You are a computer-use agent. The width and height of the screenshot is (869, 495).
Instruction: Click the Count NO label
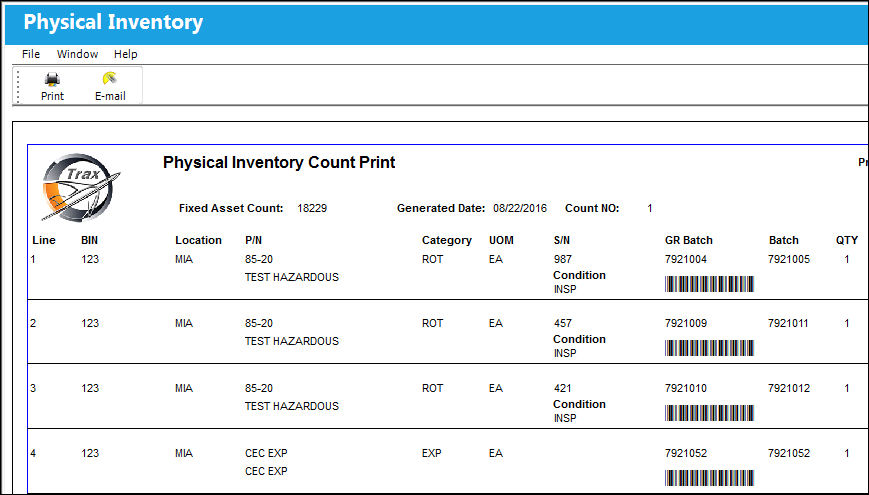[x=592, y=208]
